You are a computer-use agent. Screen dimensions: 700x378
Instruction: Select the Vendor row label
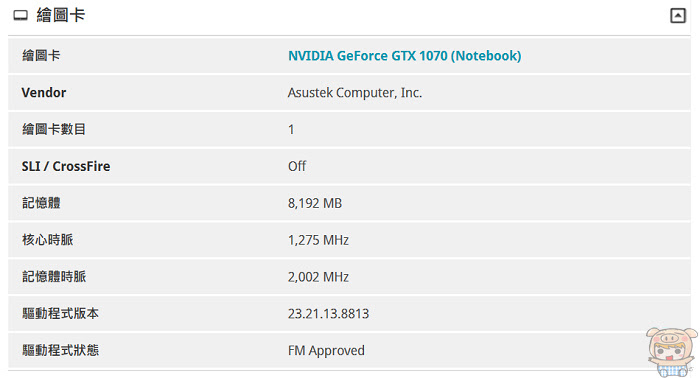pos(44,92)
